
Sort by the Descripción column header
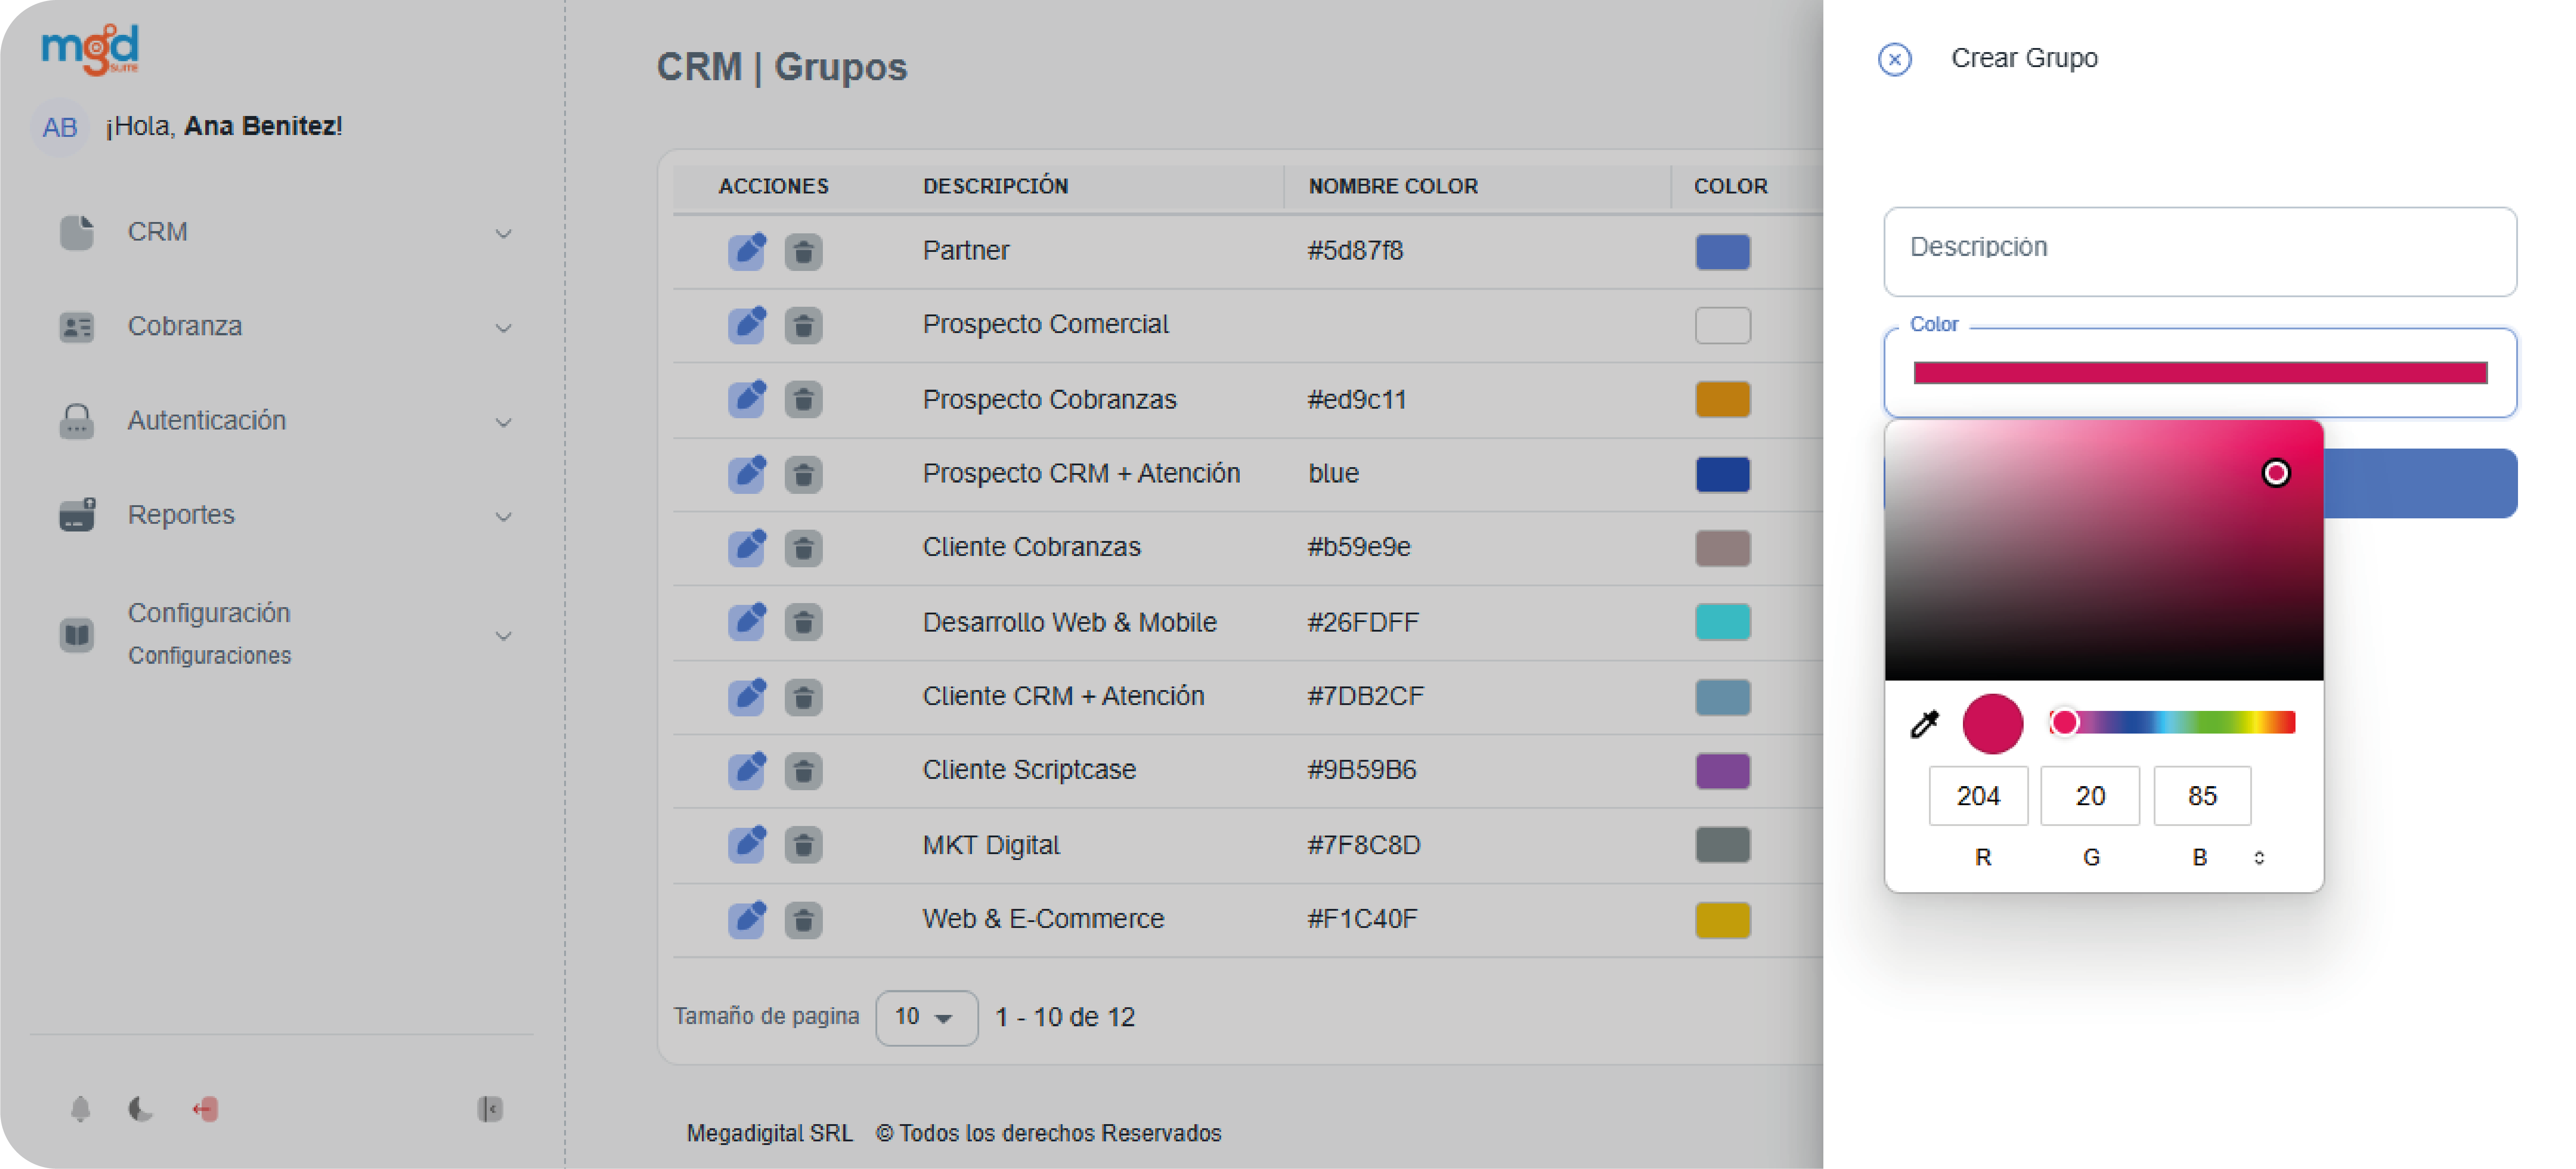[x=995, y=186]
